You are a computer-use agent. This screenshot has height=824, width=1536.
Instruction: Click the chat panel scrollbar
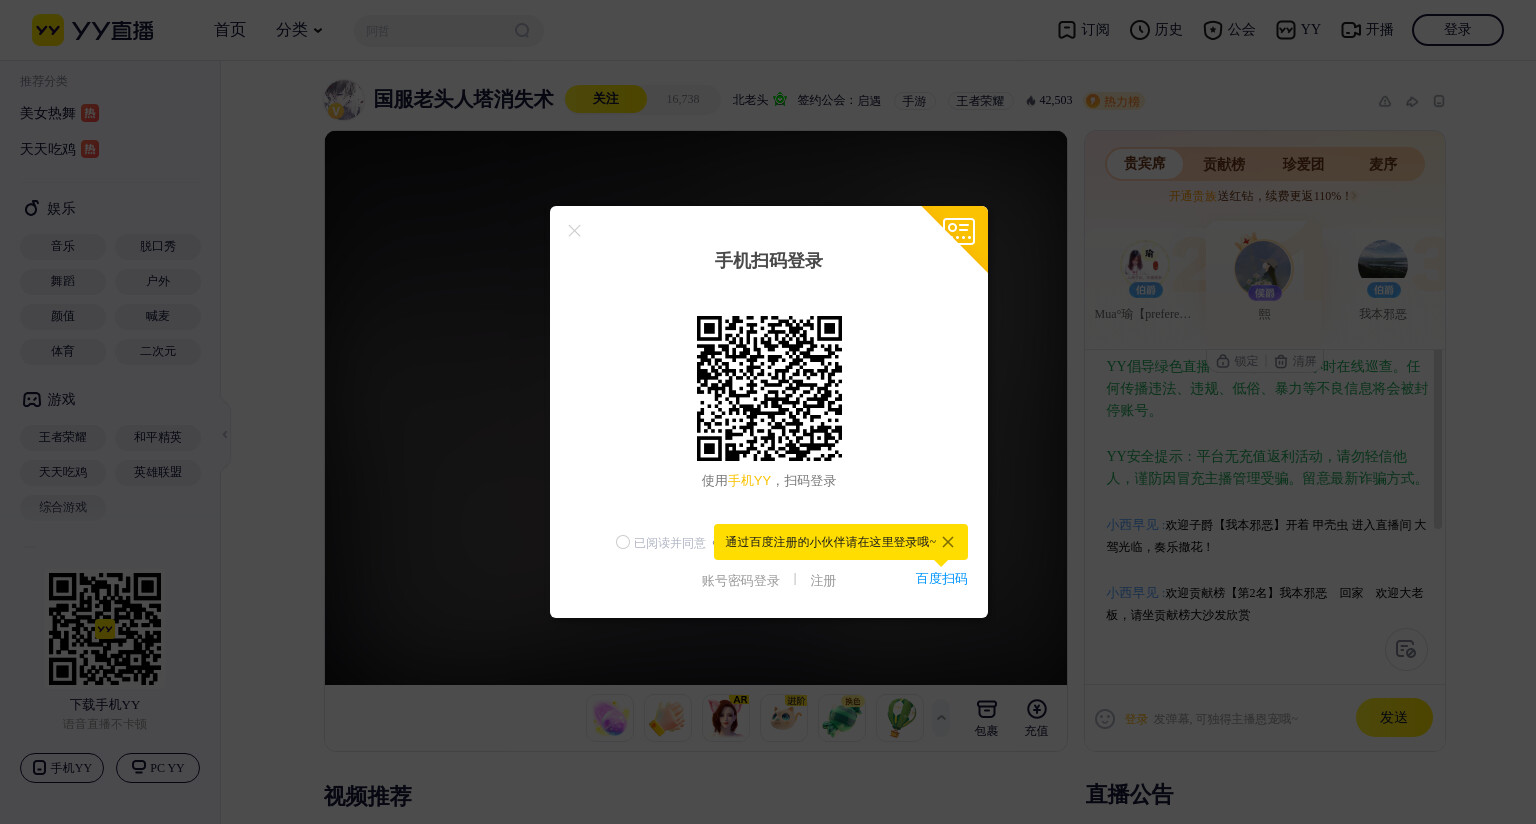[1438, 439]
